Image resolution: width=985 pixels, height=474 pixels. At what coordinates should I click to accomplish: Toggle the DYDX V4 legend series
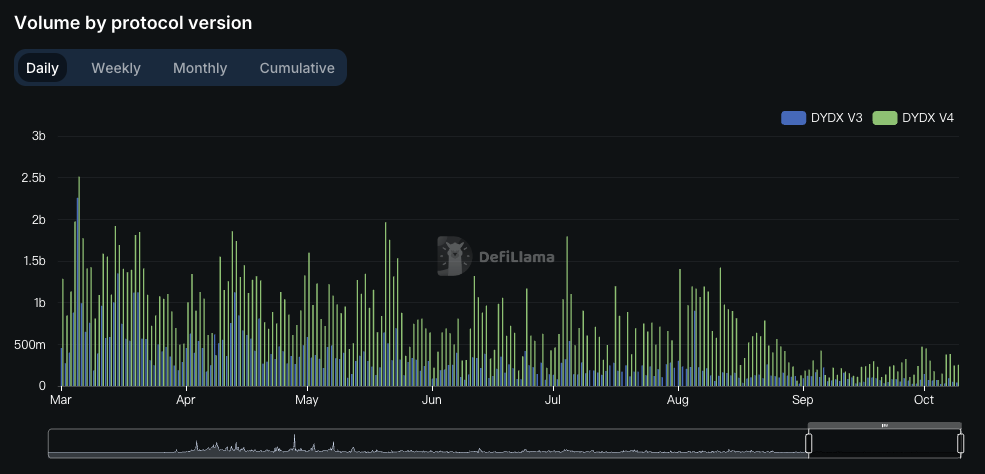pos(913,117)
